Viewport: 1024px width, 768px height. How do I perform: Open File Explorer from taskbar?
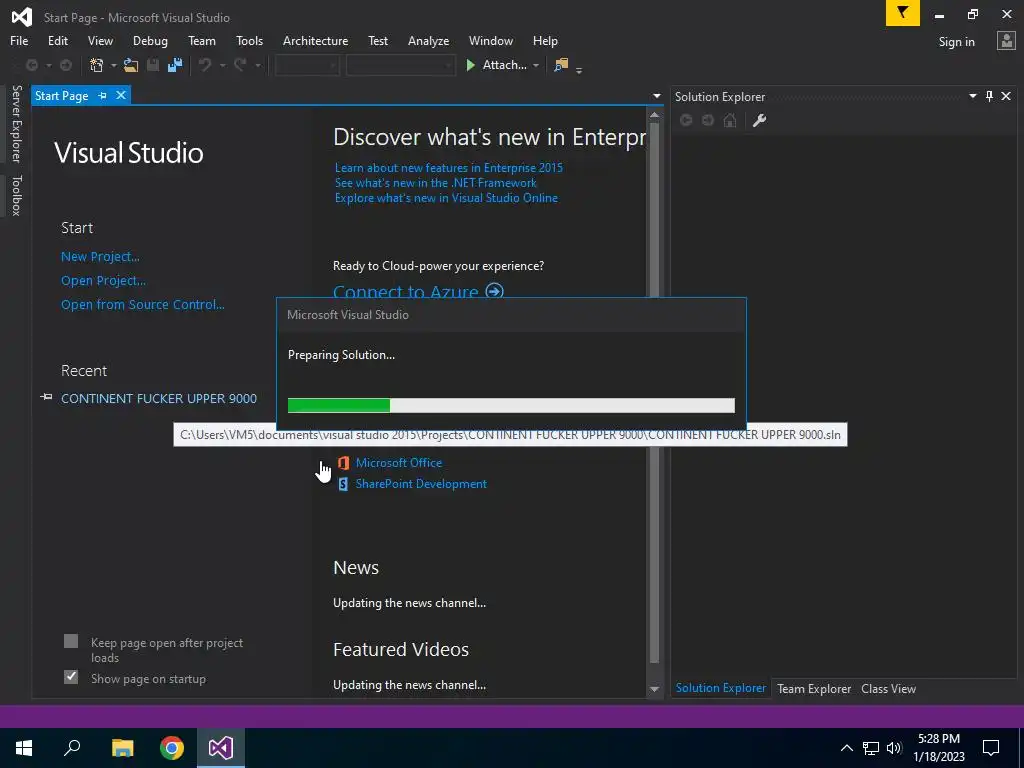click(x=123, y=748)
